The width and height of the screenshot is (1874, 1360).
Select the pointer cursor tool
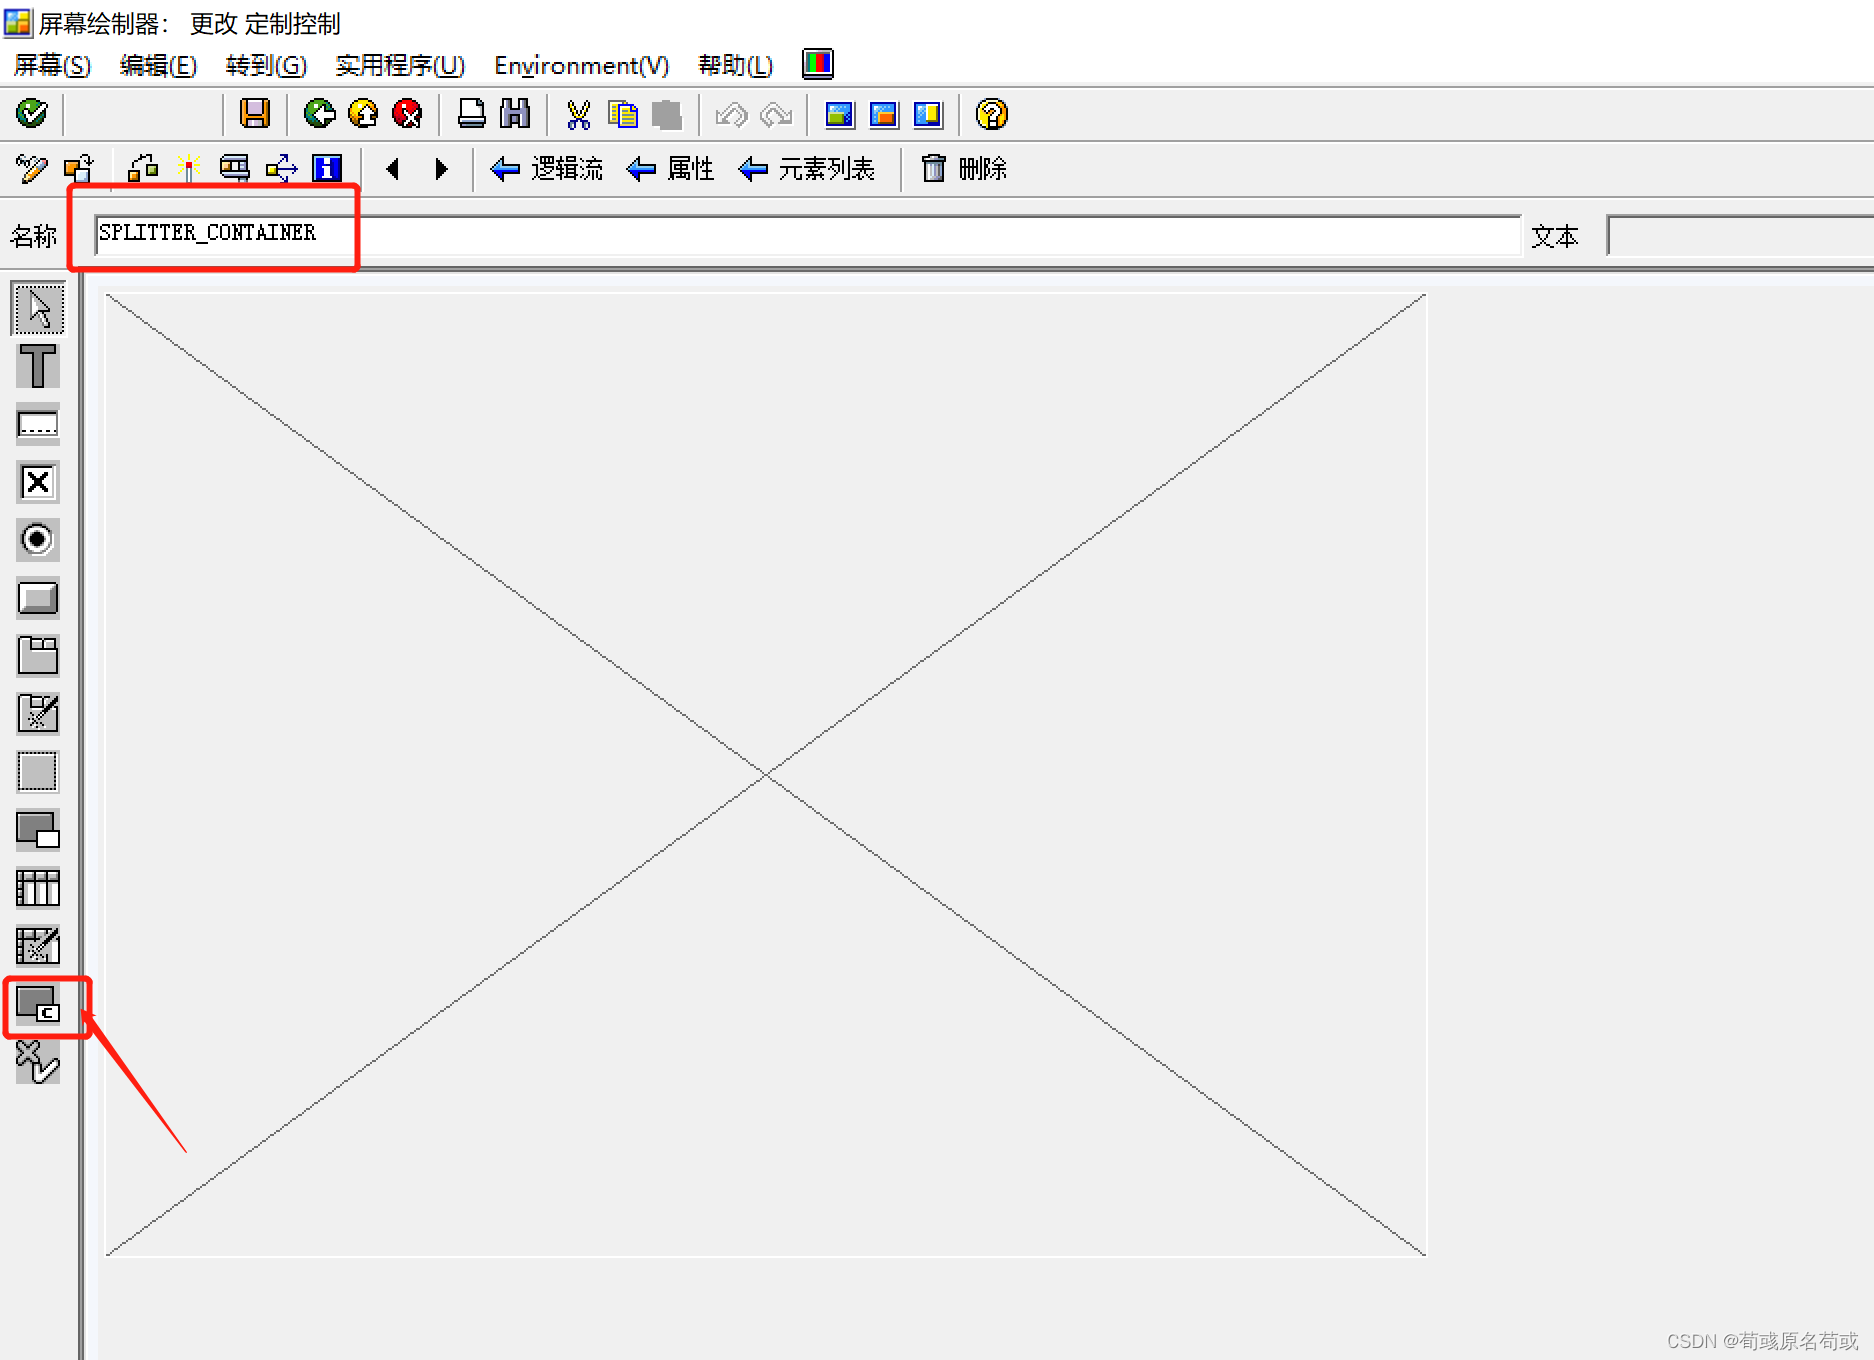coord(38,309)
